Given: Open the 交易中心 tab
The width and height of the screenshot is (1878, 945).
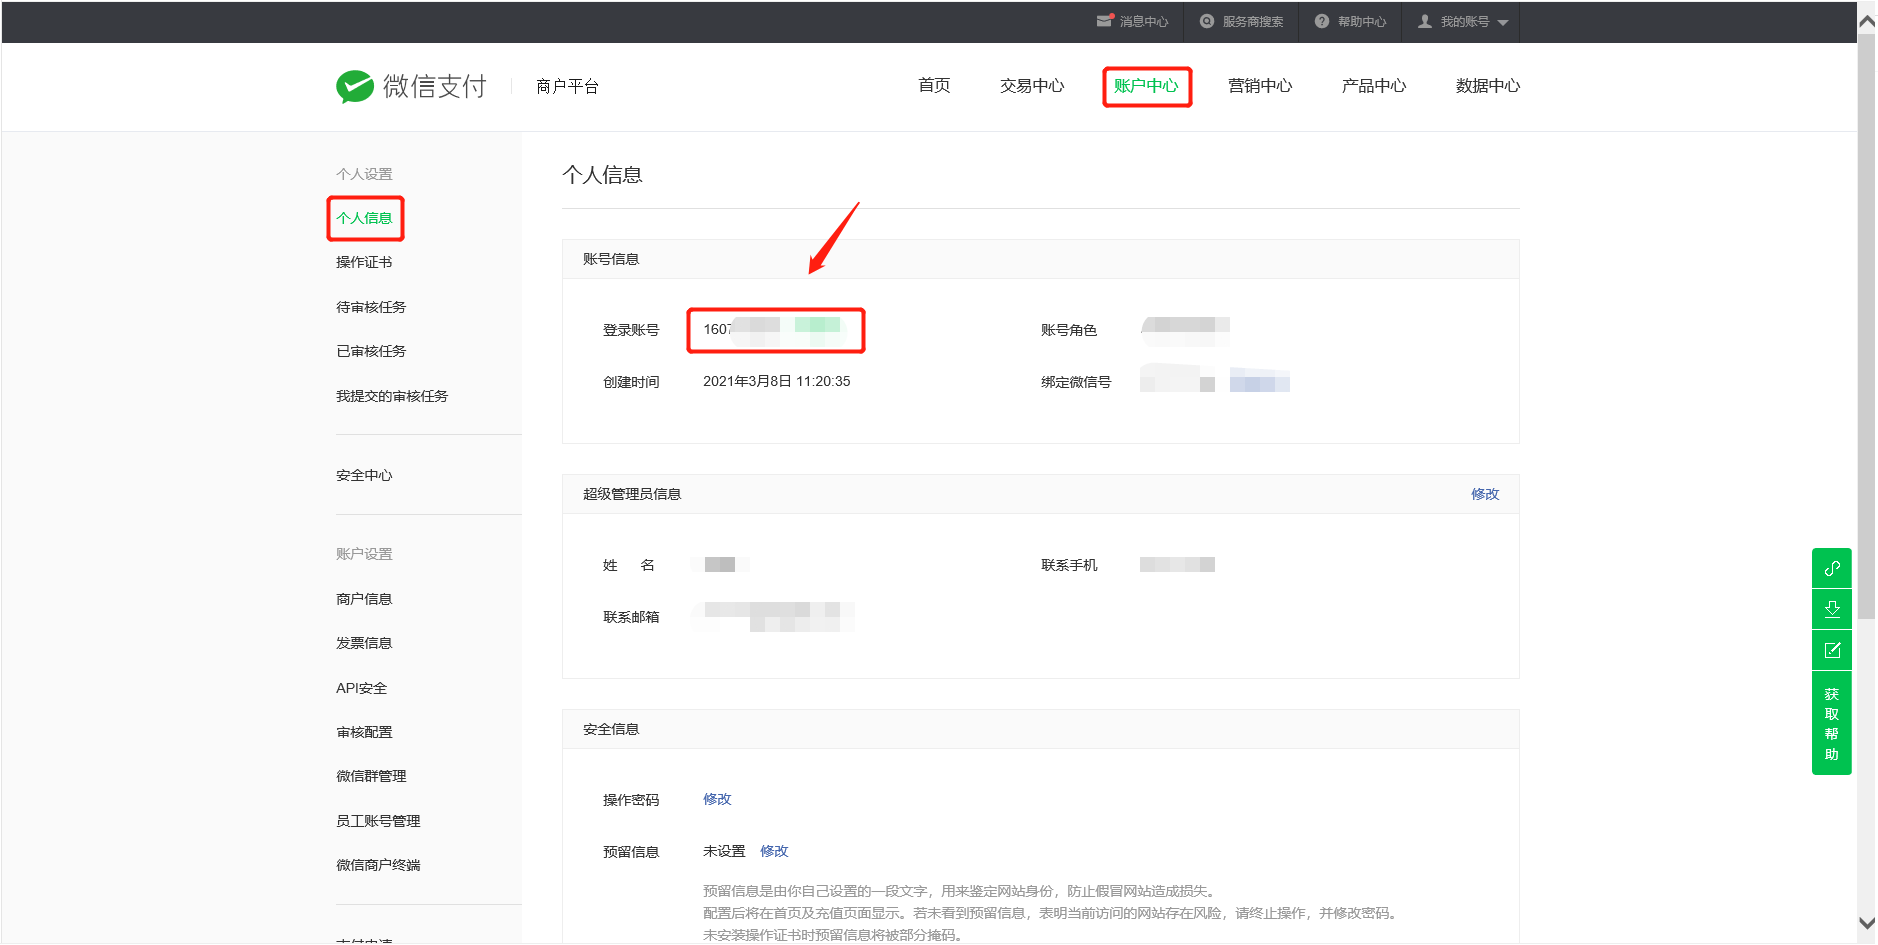Looking at the screenshot, I should coord(1032,86).
